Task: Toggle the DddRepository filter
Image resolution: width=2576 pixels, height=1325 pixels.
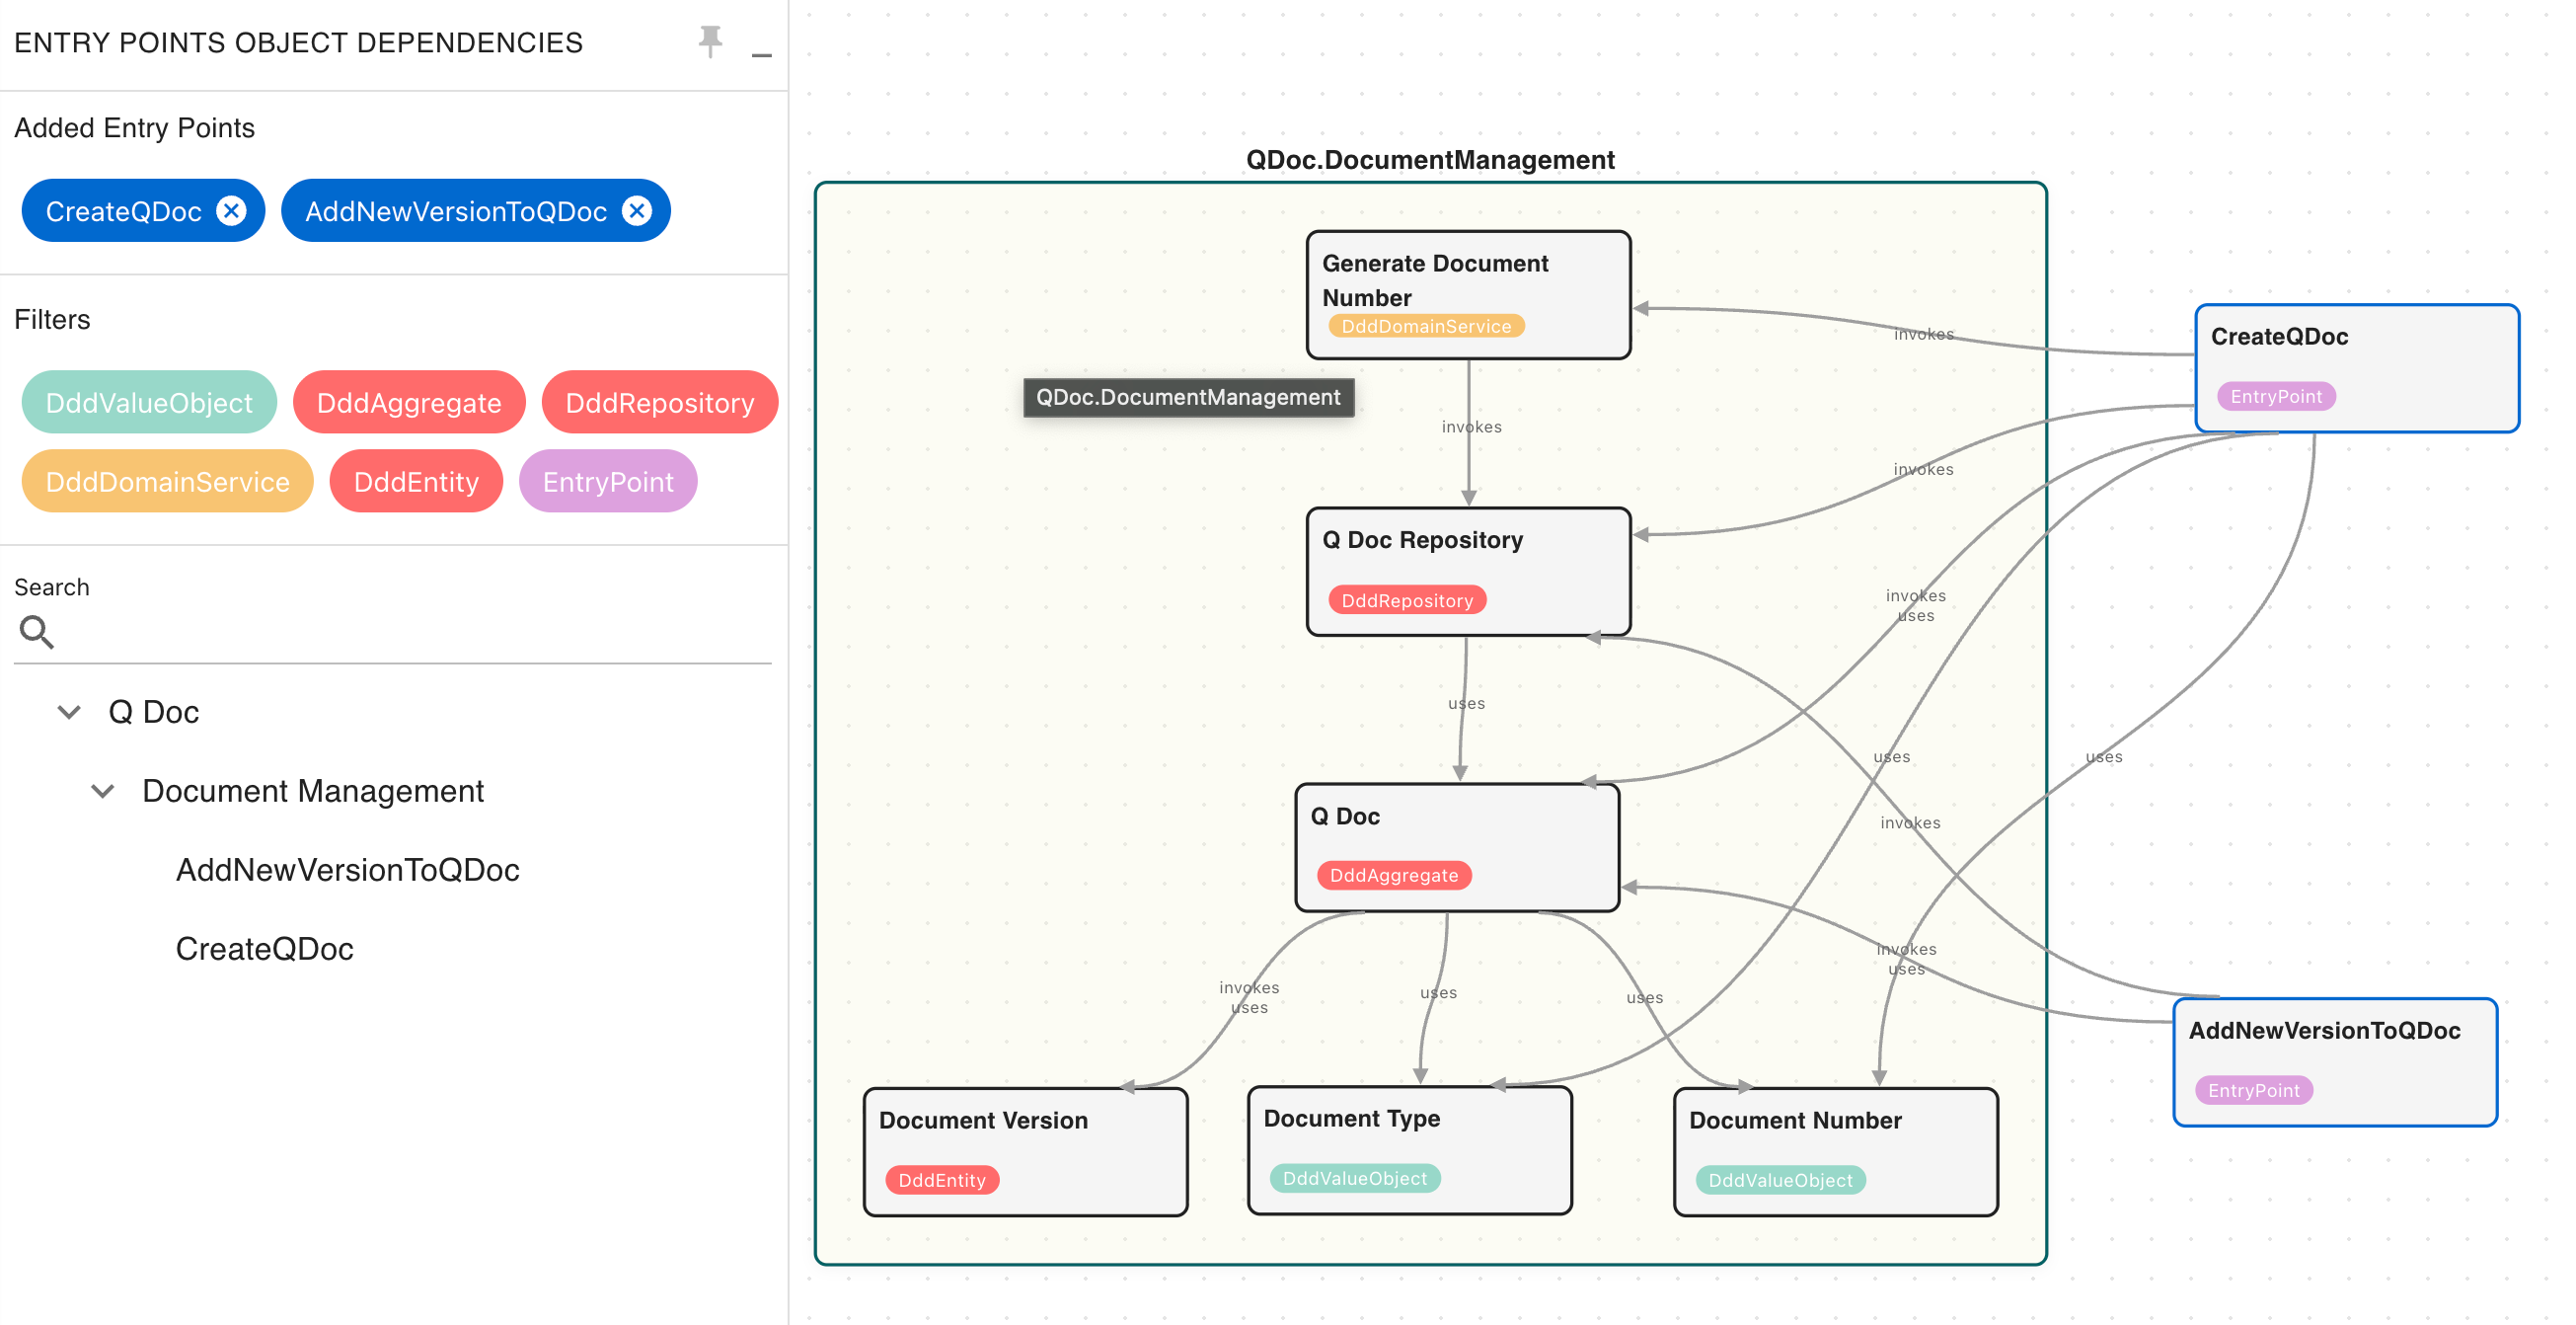Action: point(659,402)
